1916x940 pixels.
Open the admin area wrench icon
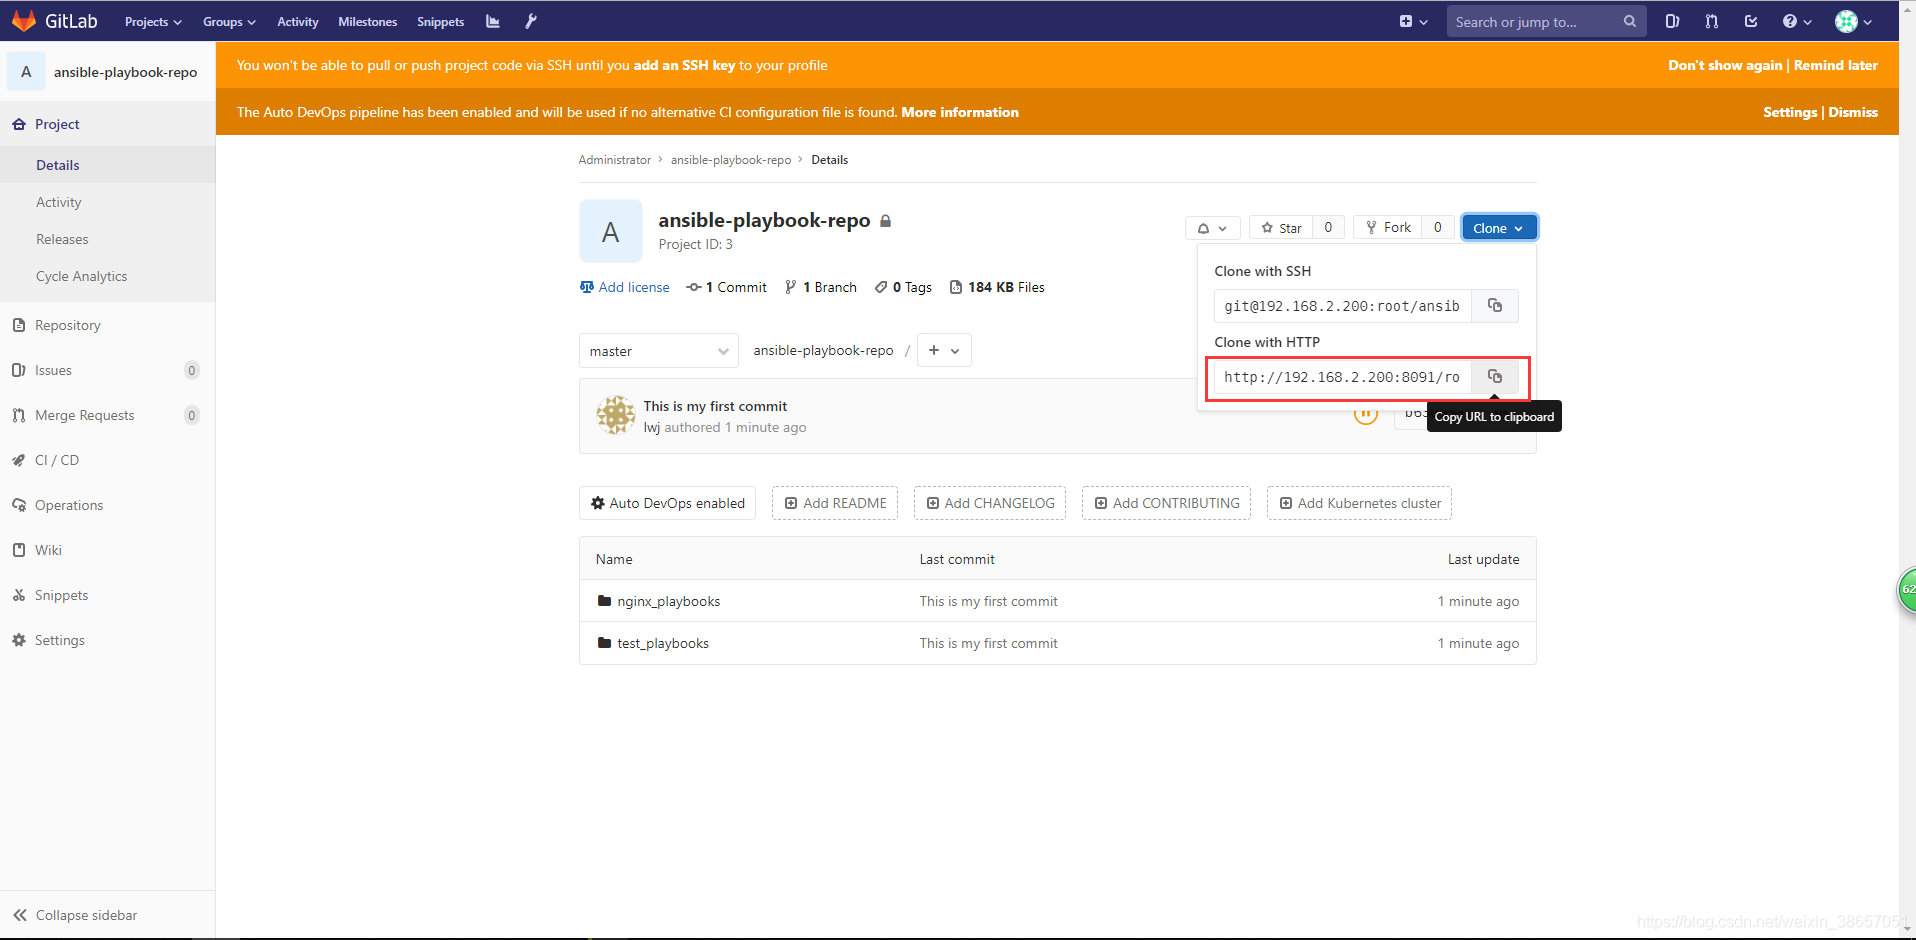531,21
